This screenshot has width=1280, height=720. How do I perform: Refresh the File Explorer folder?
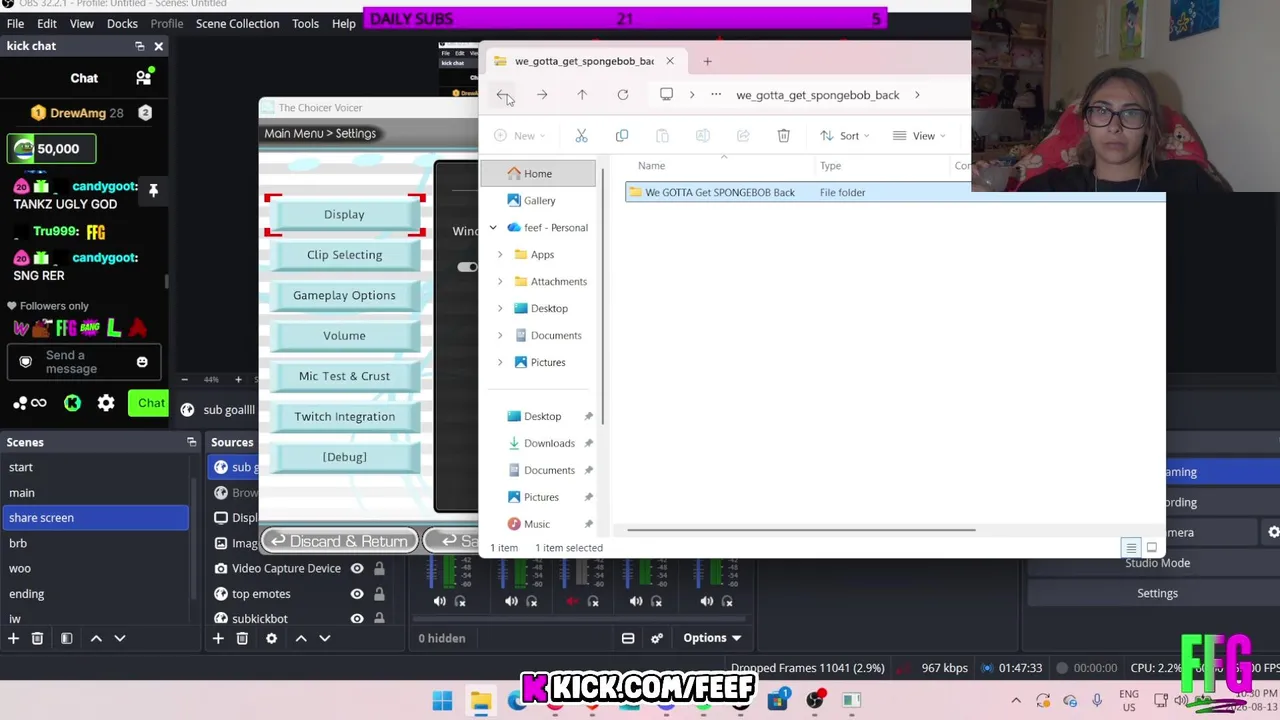pos(622,95)
